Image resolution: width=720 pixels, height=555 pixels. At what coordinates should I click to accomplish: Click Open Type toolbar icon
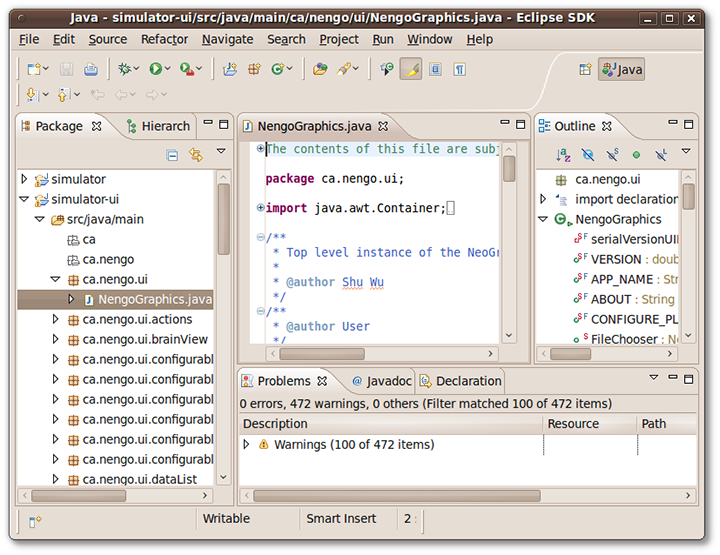320,69
